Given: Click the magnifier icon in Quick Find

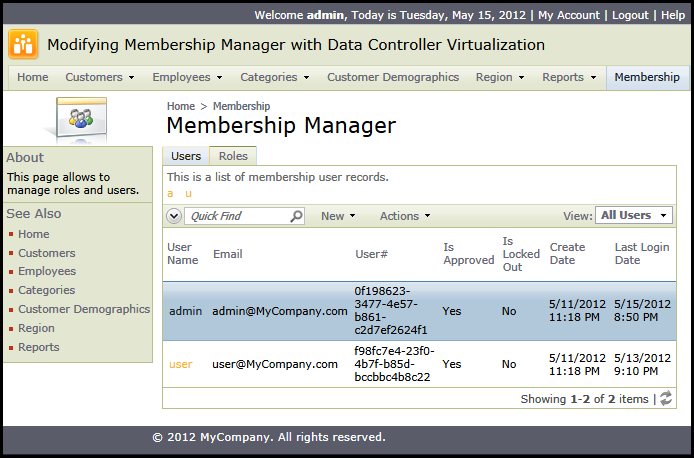Looking at the screenshot, I should pyautogui.click(x=296, y=216).
